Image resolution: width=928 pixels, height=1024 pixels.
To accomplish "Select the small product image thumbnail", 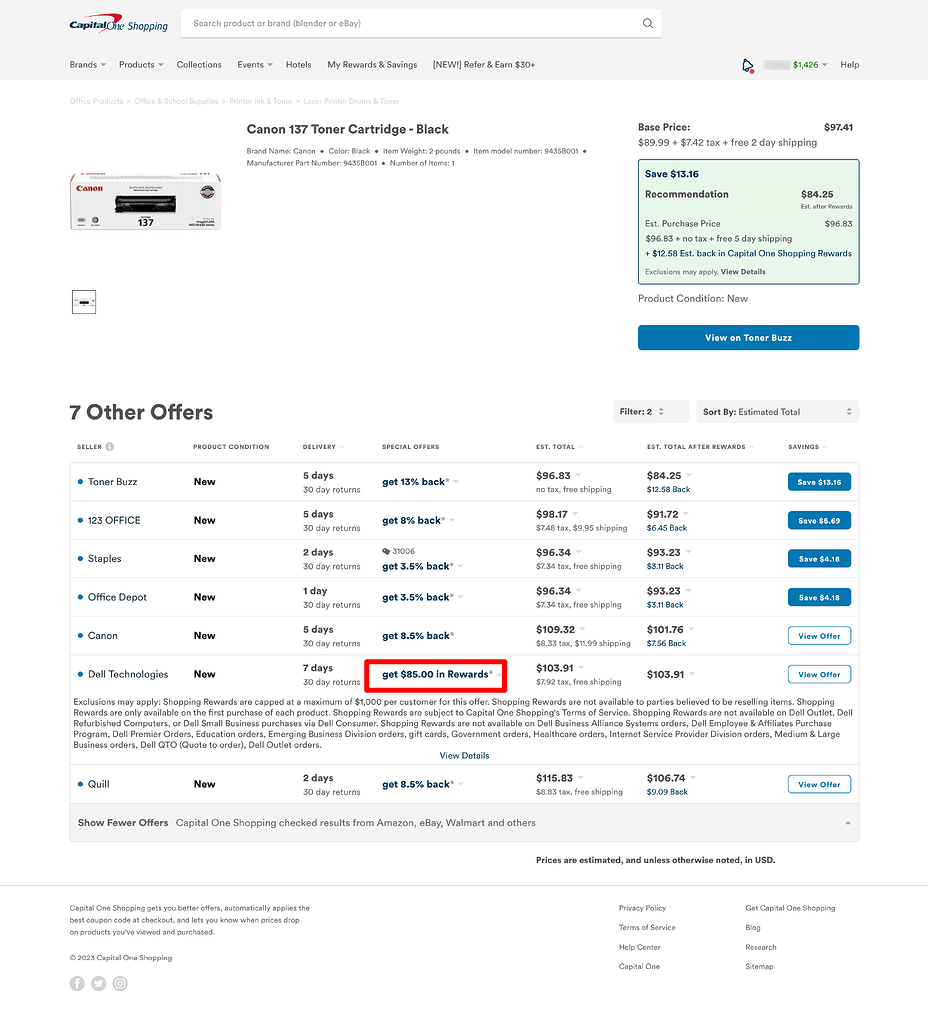I will [x=84, y=302].
